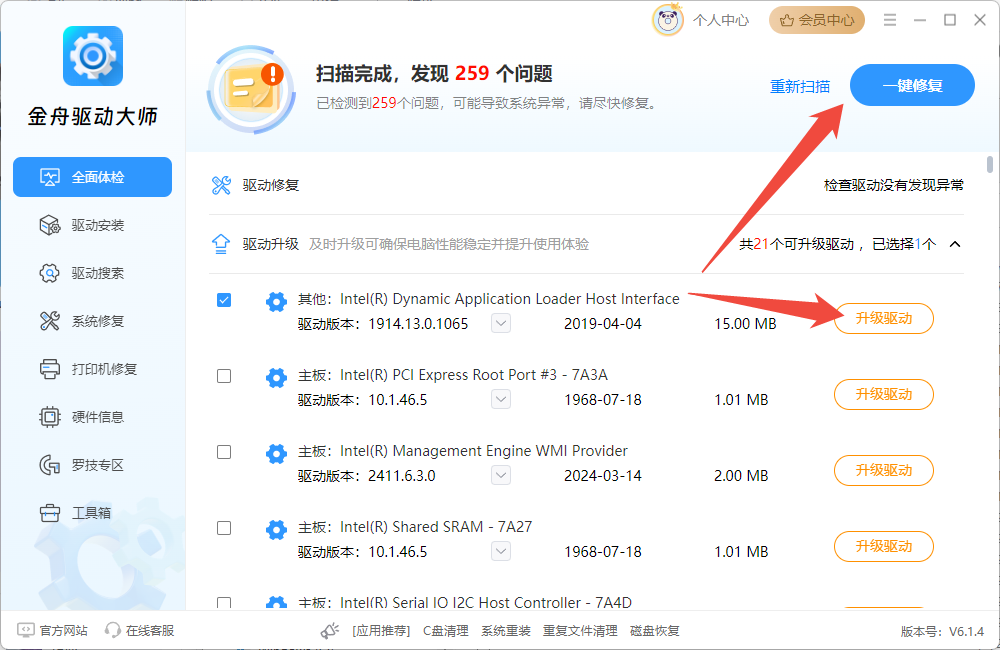The height and width of the screenshot is (650, 1000).
Task: Click the date 2019-04-04
Action: [x=603, y=324]
